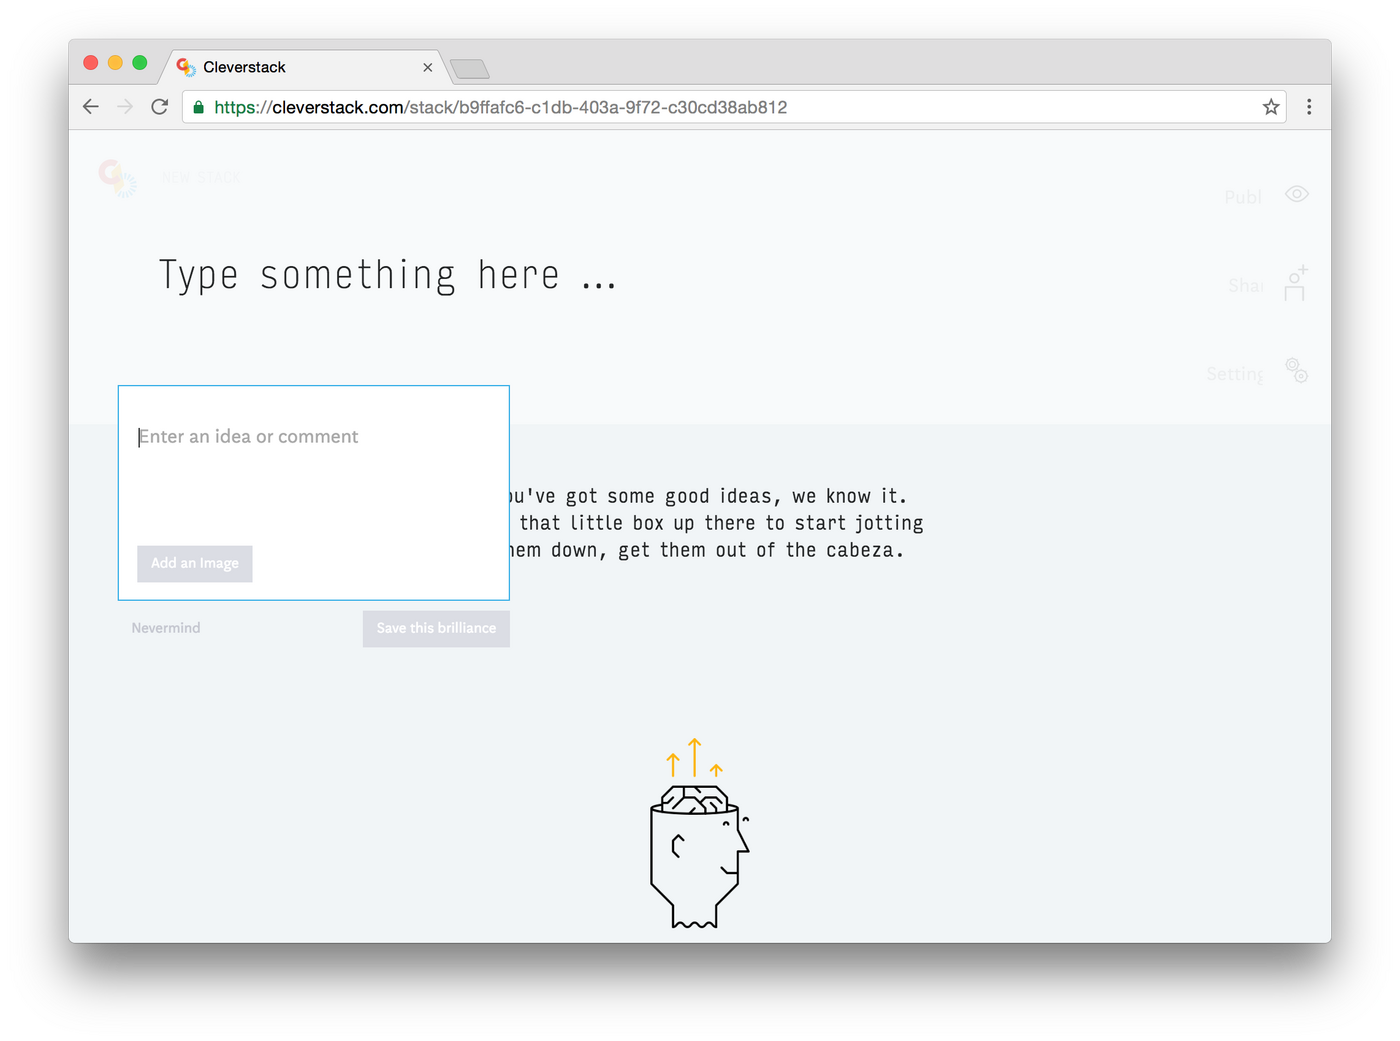
Task: Toggle the Settings panel open
Action: tap(1234, 373)
